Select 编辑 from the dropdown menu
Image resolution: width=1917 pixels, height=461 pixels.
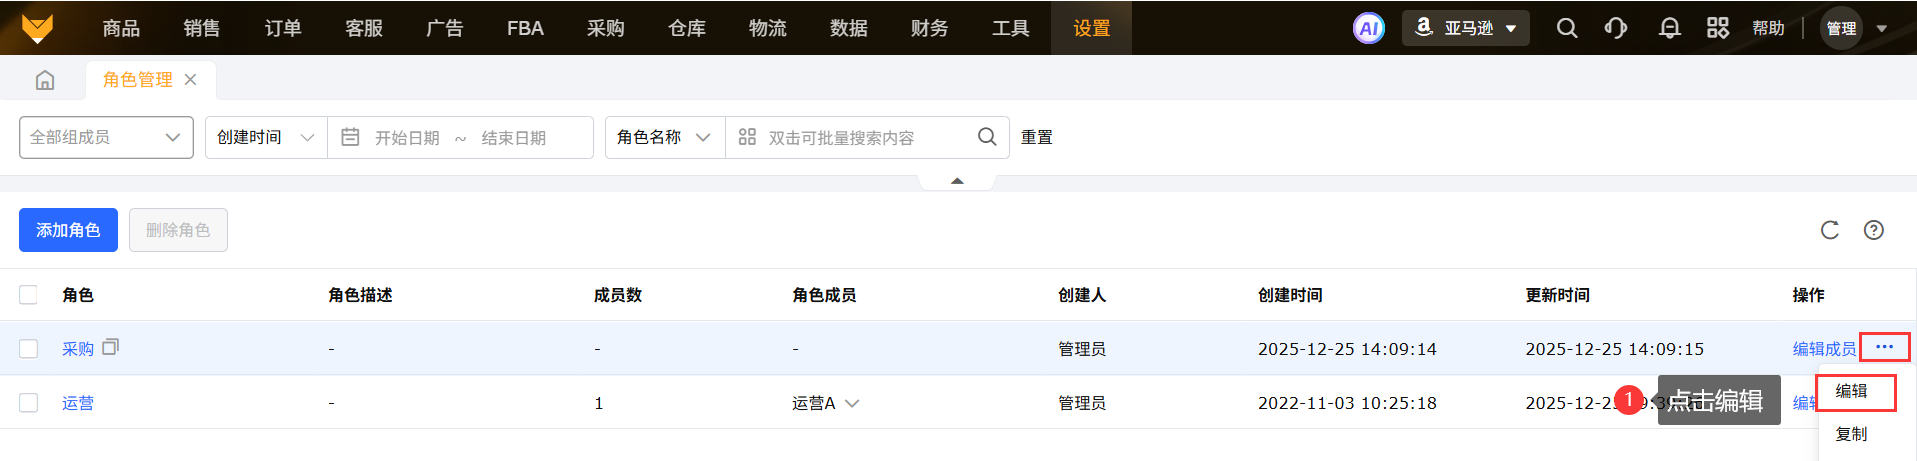coord(1851,391)
